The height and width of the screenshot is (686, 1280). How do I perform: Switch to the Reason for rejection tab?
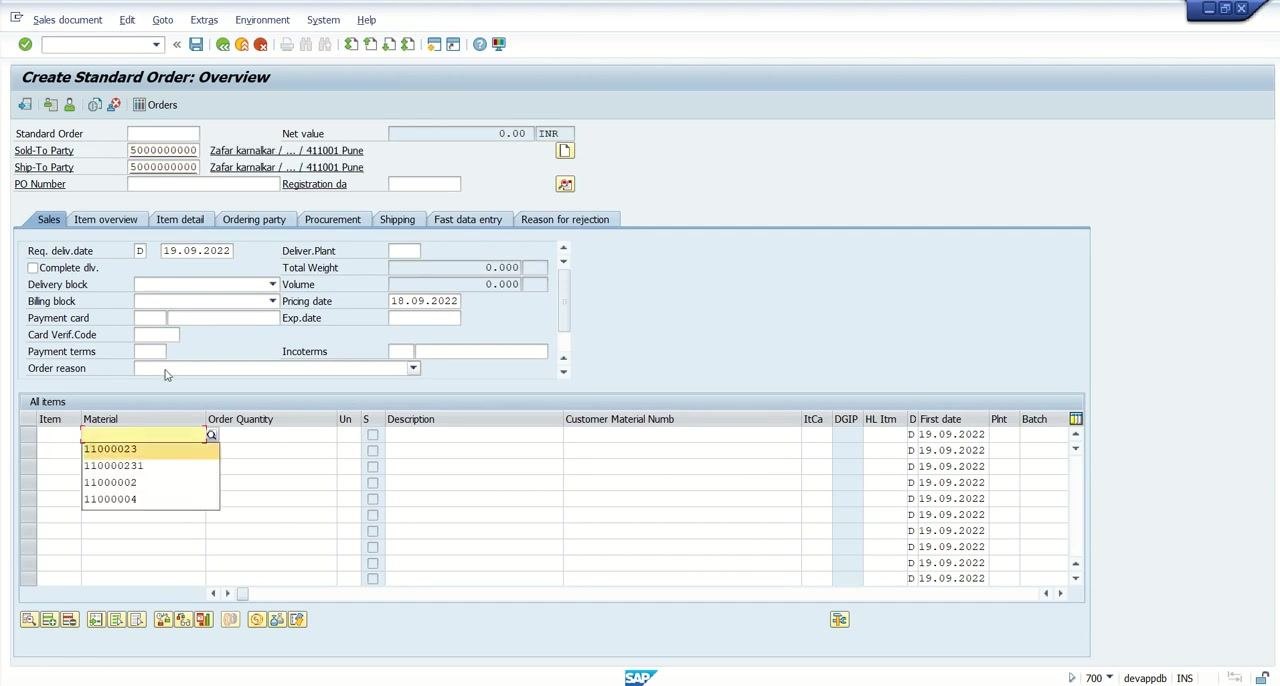pyautogui.click(x=565, y=219)
